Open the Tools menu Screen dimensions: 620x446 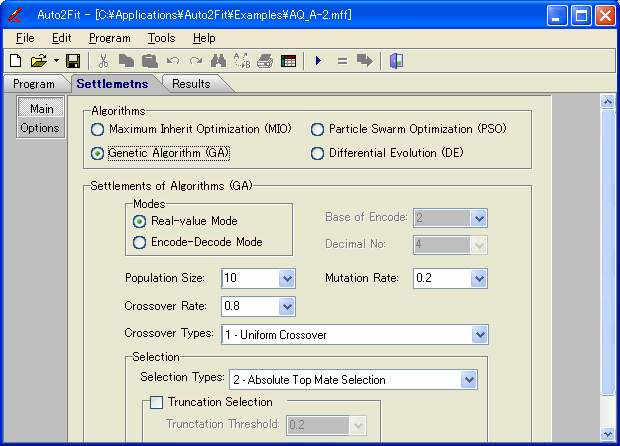pos(161,38)
